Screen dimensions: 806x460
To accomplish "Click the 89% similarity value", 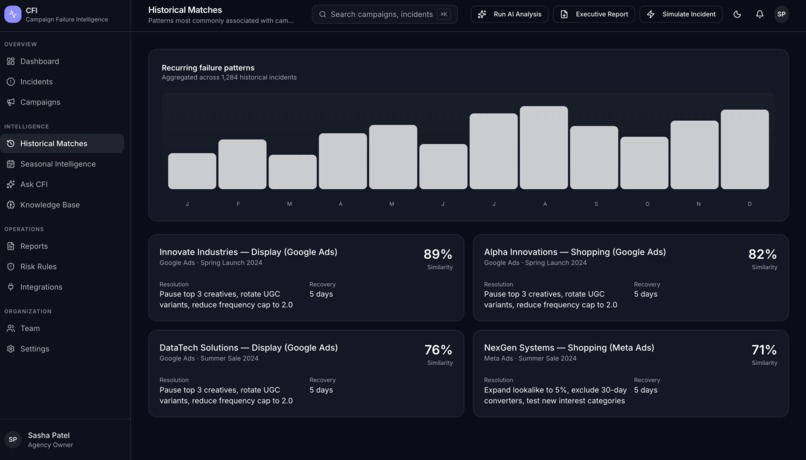I will click(x=438, y=254).
